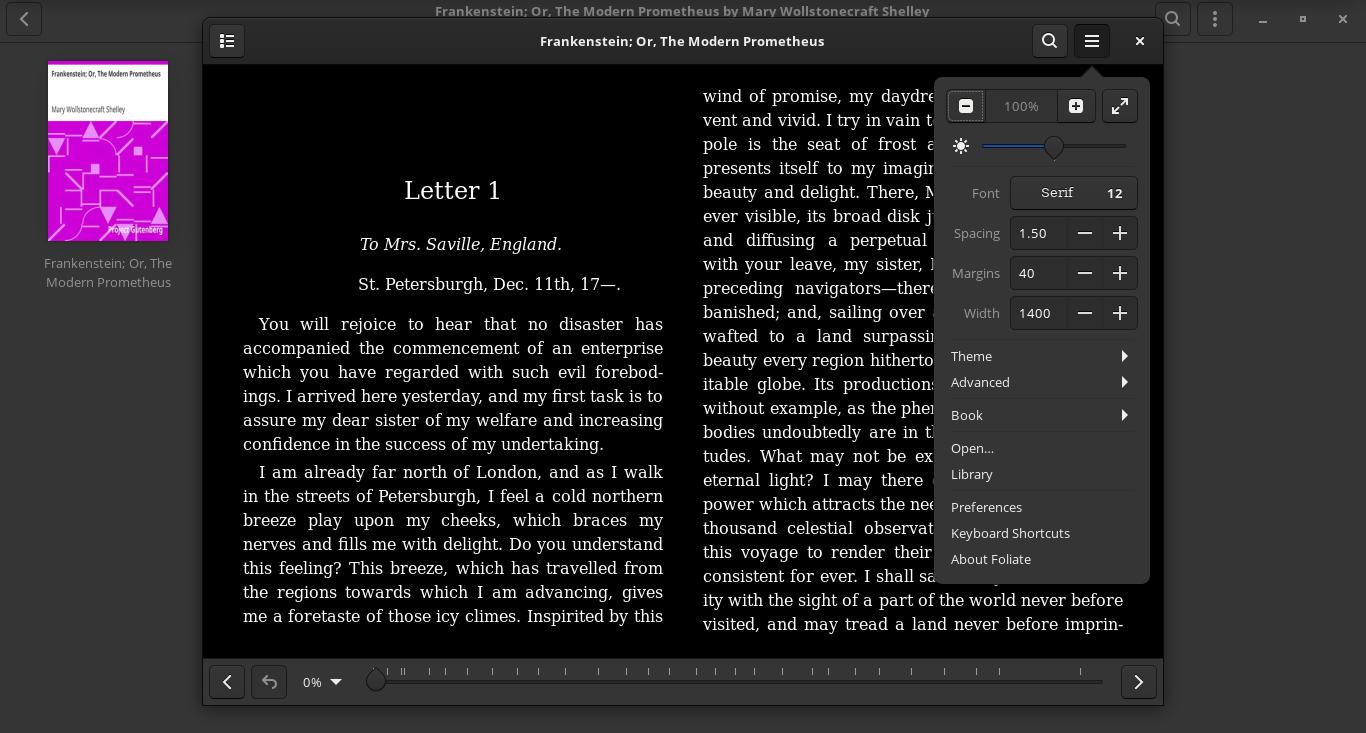Click the Margins input field
The image size is (1366, 733).
tap(1038, 273)
